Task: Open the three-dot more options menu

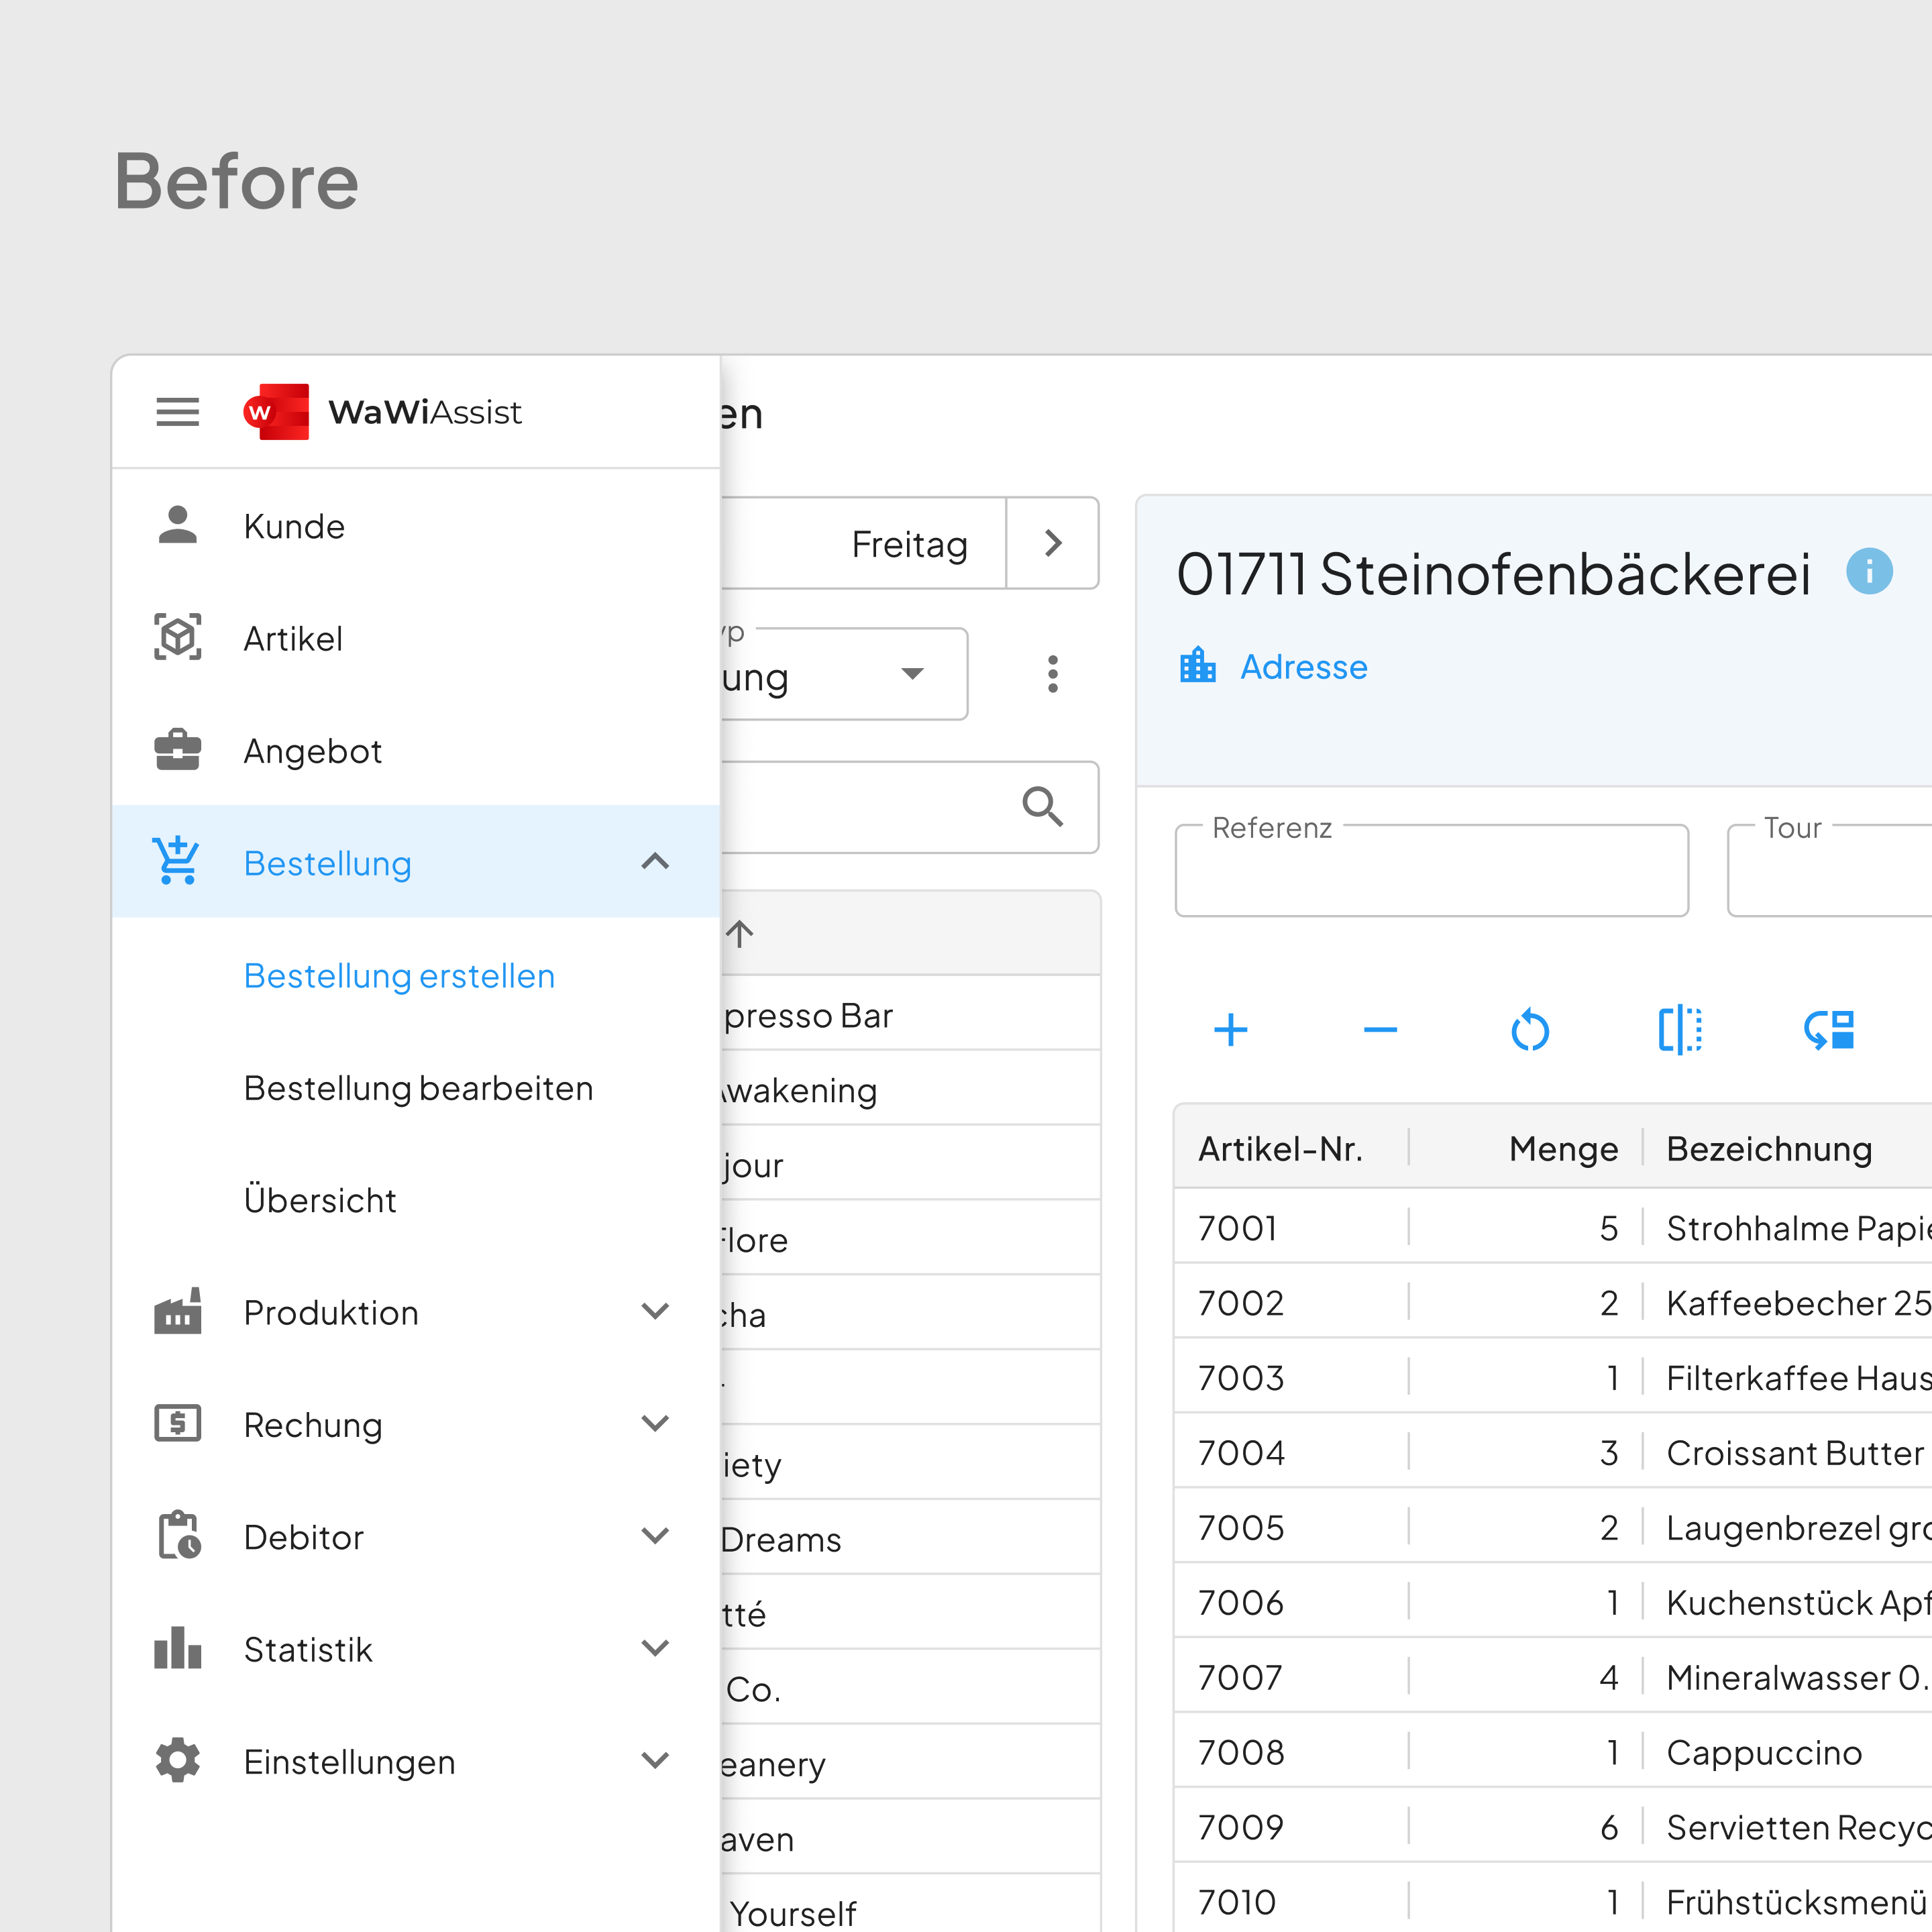Action: (x=1052, y=674)
